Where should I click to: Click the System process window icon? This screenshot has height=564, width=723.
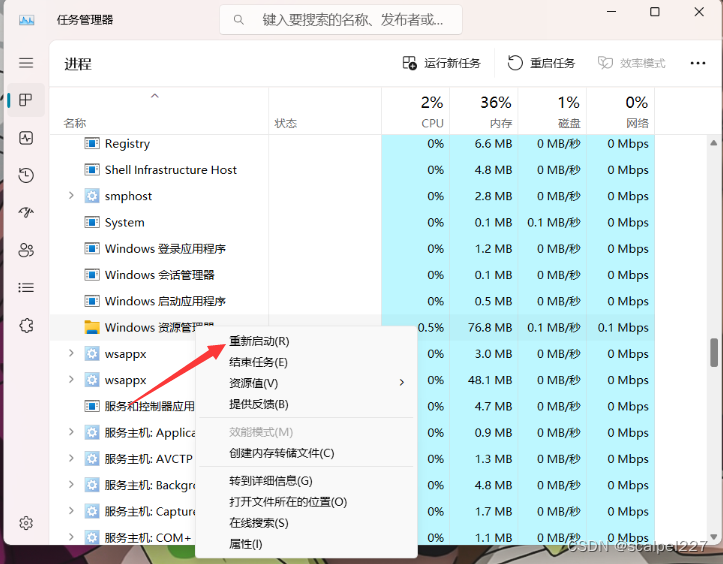click(x=92, y=222)
